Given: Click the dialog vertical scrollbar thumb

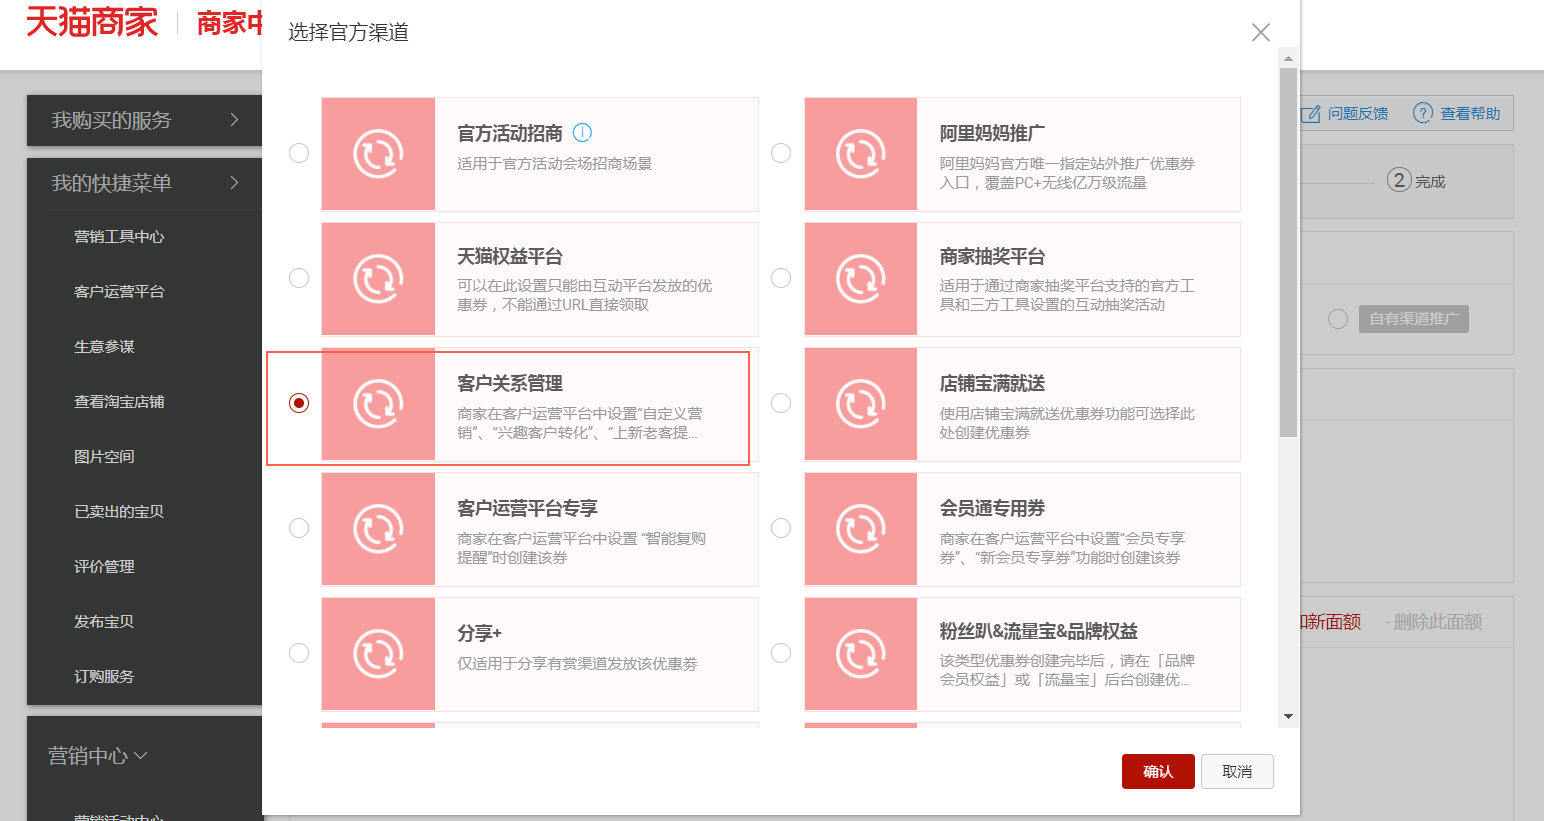Looking at the screenshot, I should [1288, 252].
